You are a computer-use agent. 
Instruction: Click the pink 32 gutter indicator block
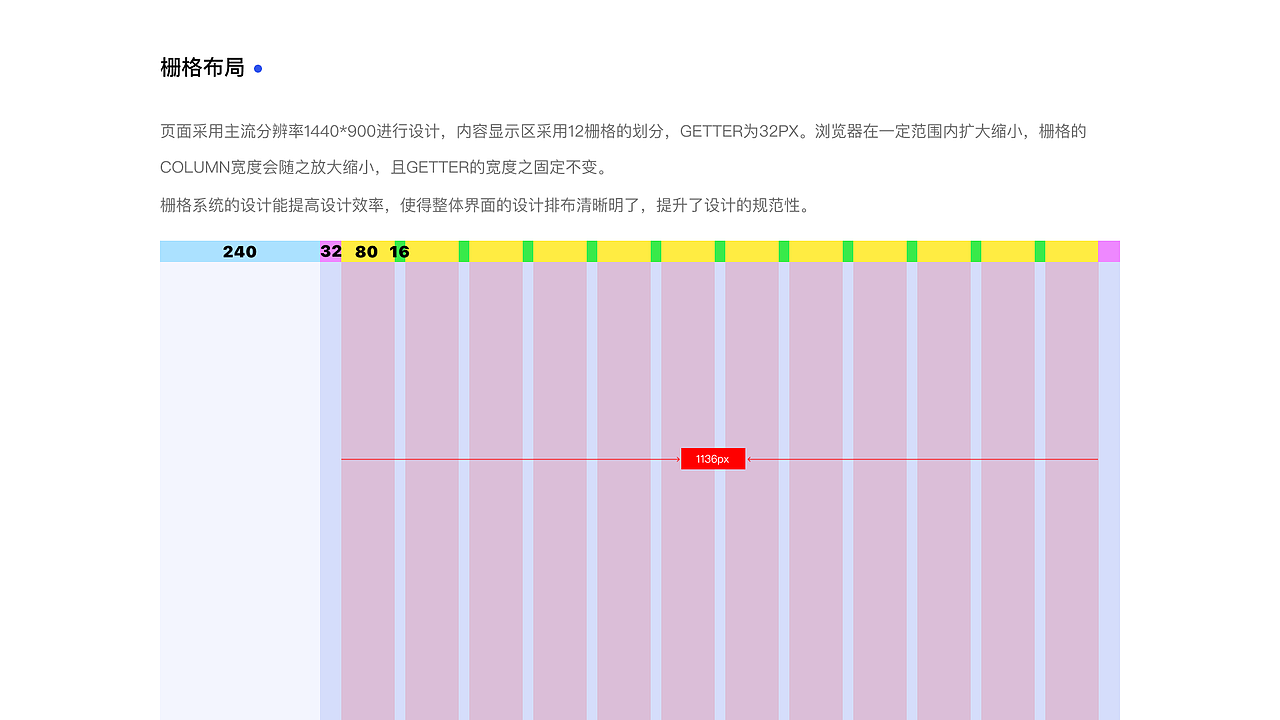[x=330, y=252]
